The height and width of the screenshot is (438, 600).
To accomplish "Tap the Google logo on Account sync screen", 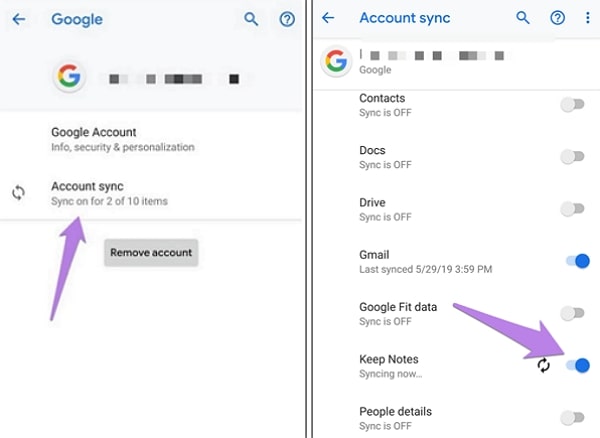I will point(336,61).
